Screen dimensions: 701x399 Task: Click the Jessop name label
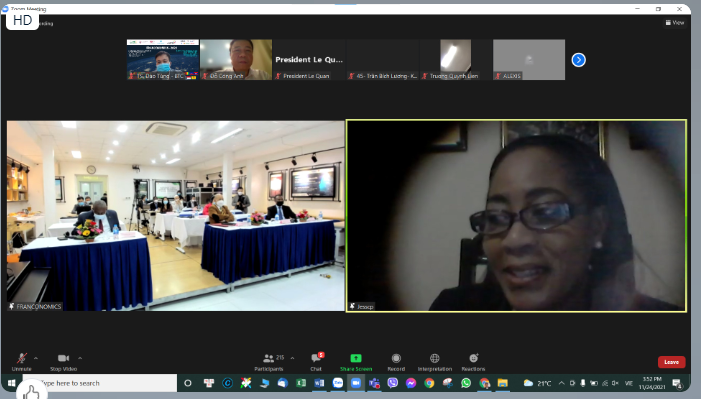361,306
